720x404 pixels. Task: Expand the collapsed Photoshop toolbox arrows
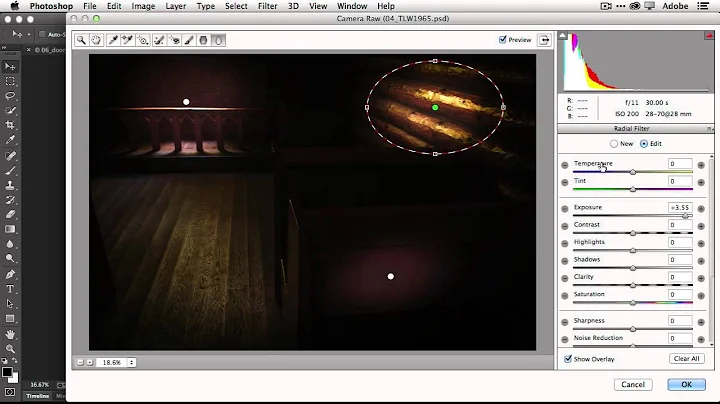click(4, 47)
